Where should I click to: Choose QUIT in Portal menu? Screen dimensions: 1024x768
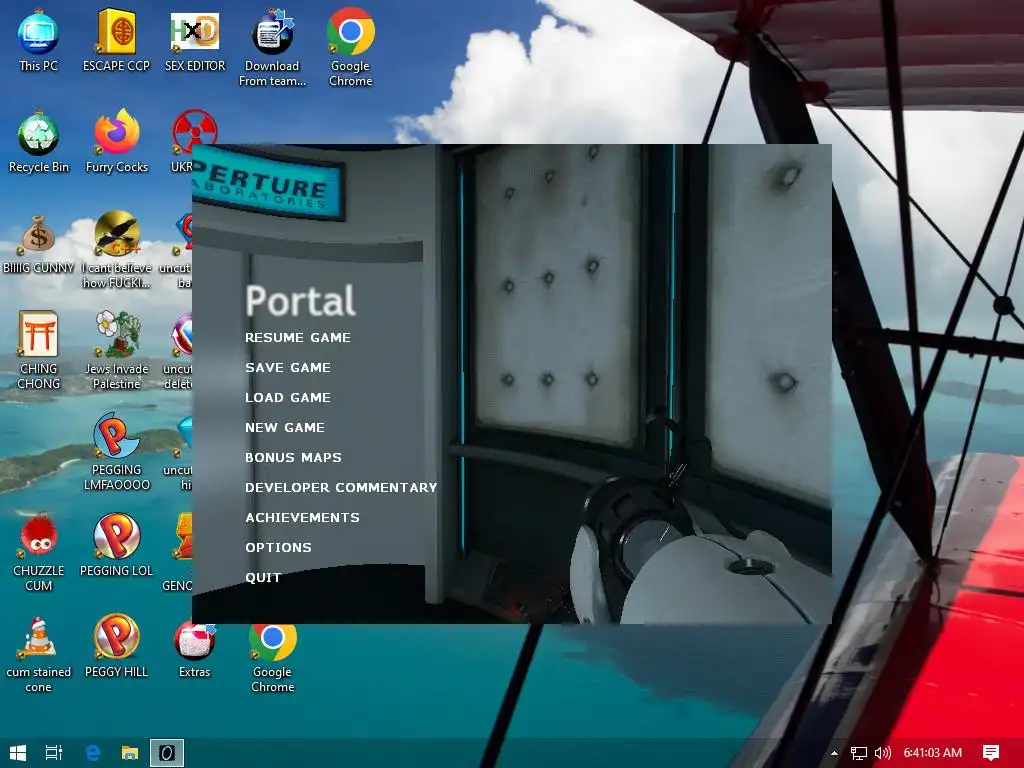click(x=263, y=578)
